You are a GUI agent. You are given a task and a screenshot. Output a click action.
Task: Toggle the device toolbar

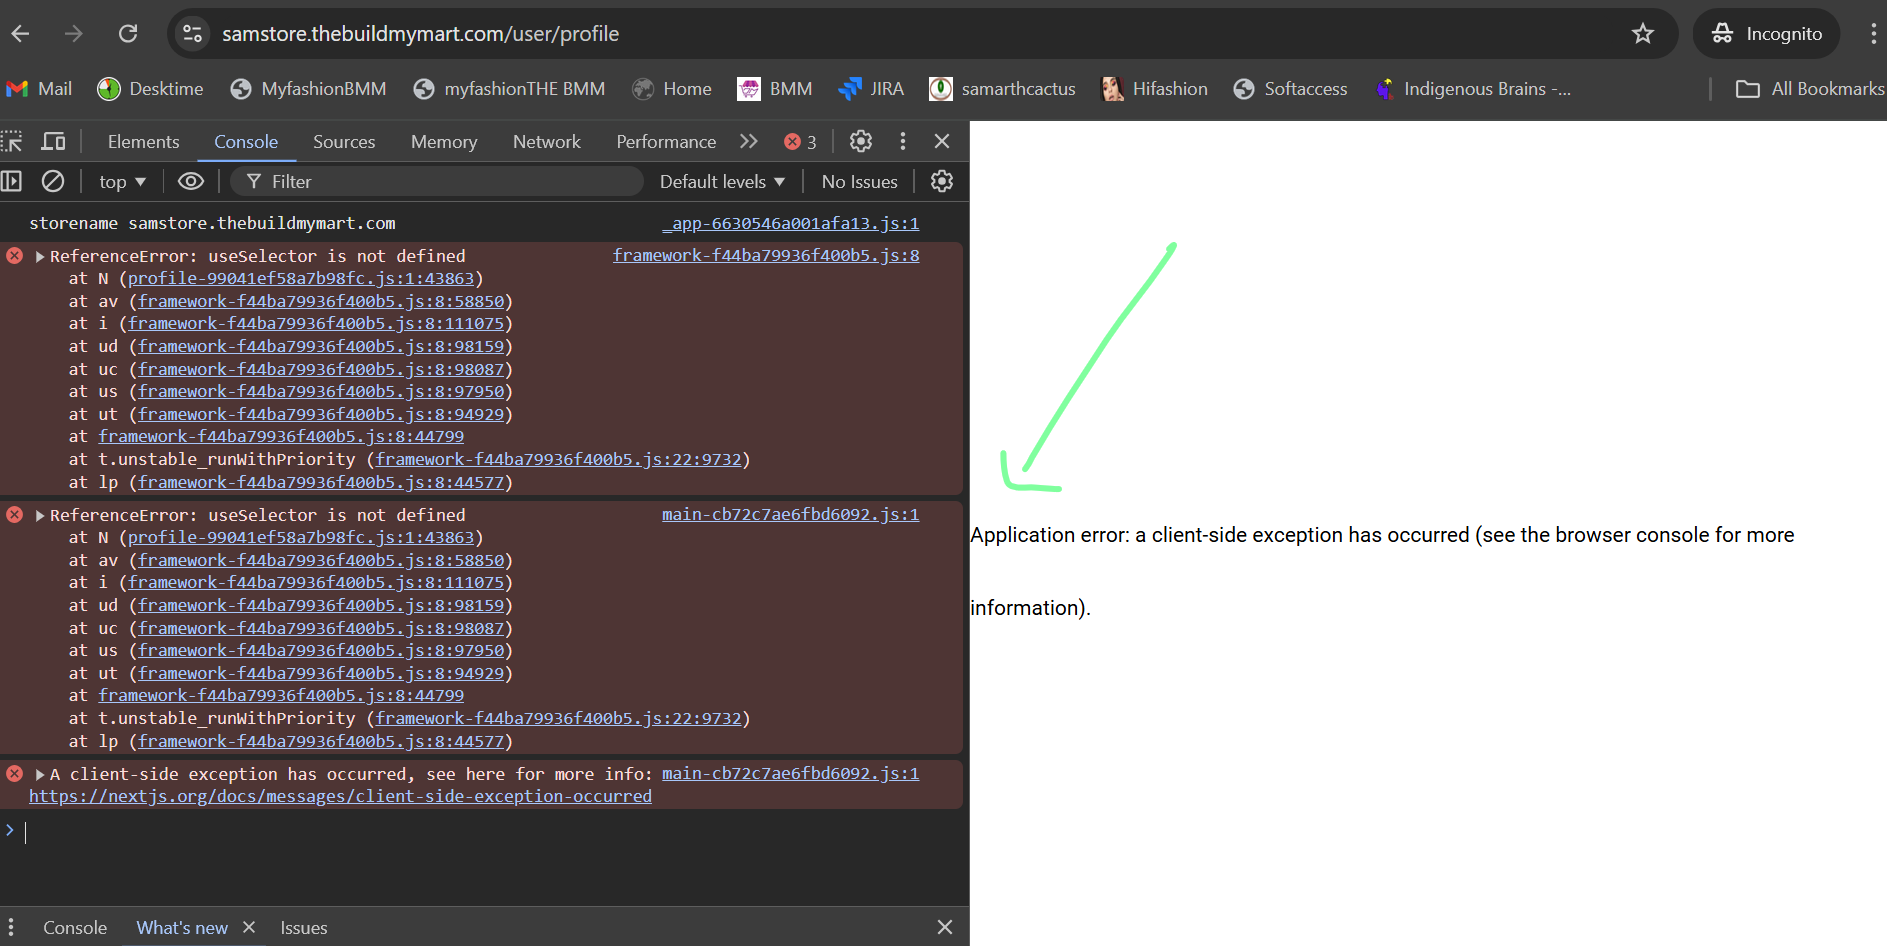tap(53, 142)
